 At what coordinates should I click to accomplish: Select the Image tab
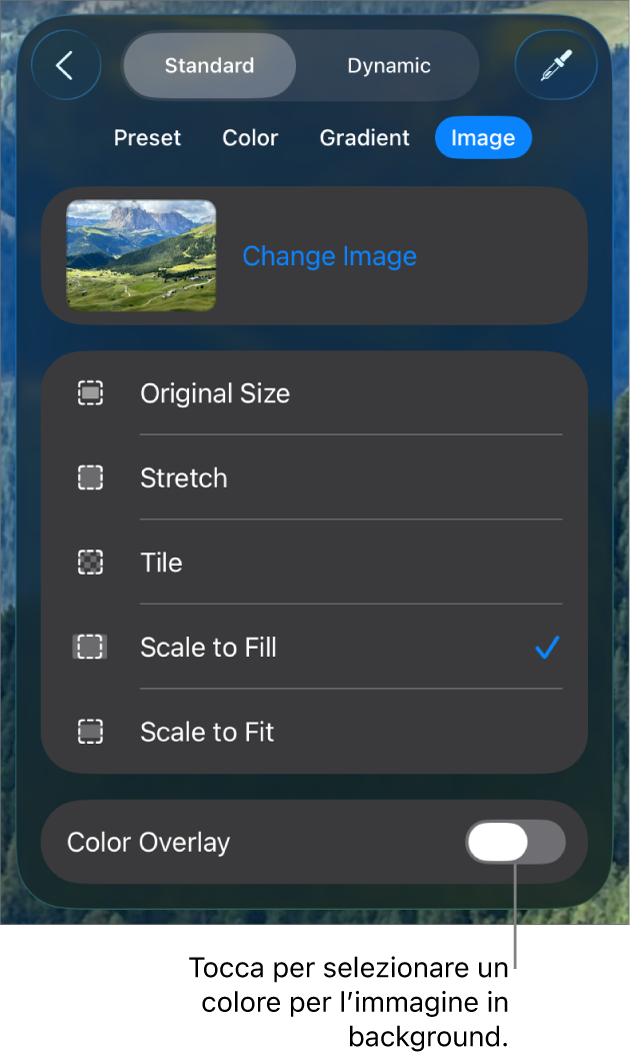pos(483,138)
